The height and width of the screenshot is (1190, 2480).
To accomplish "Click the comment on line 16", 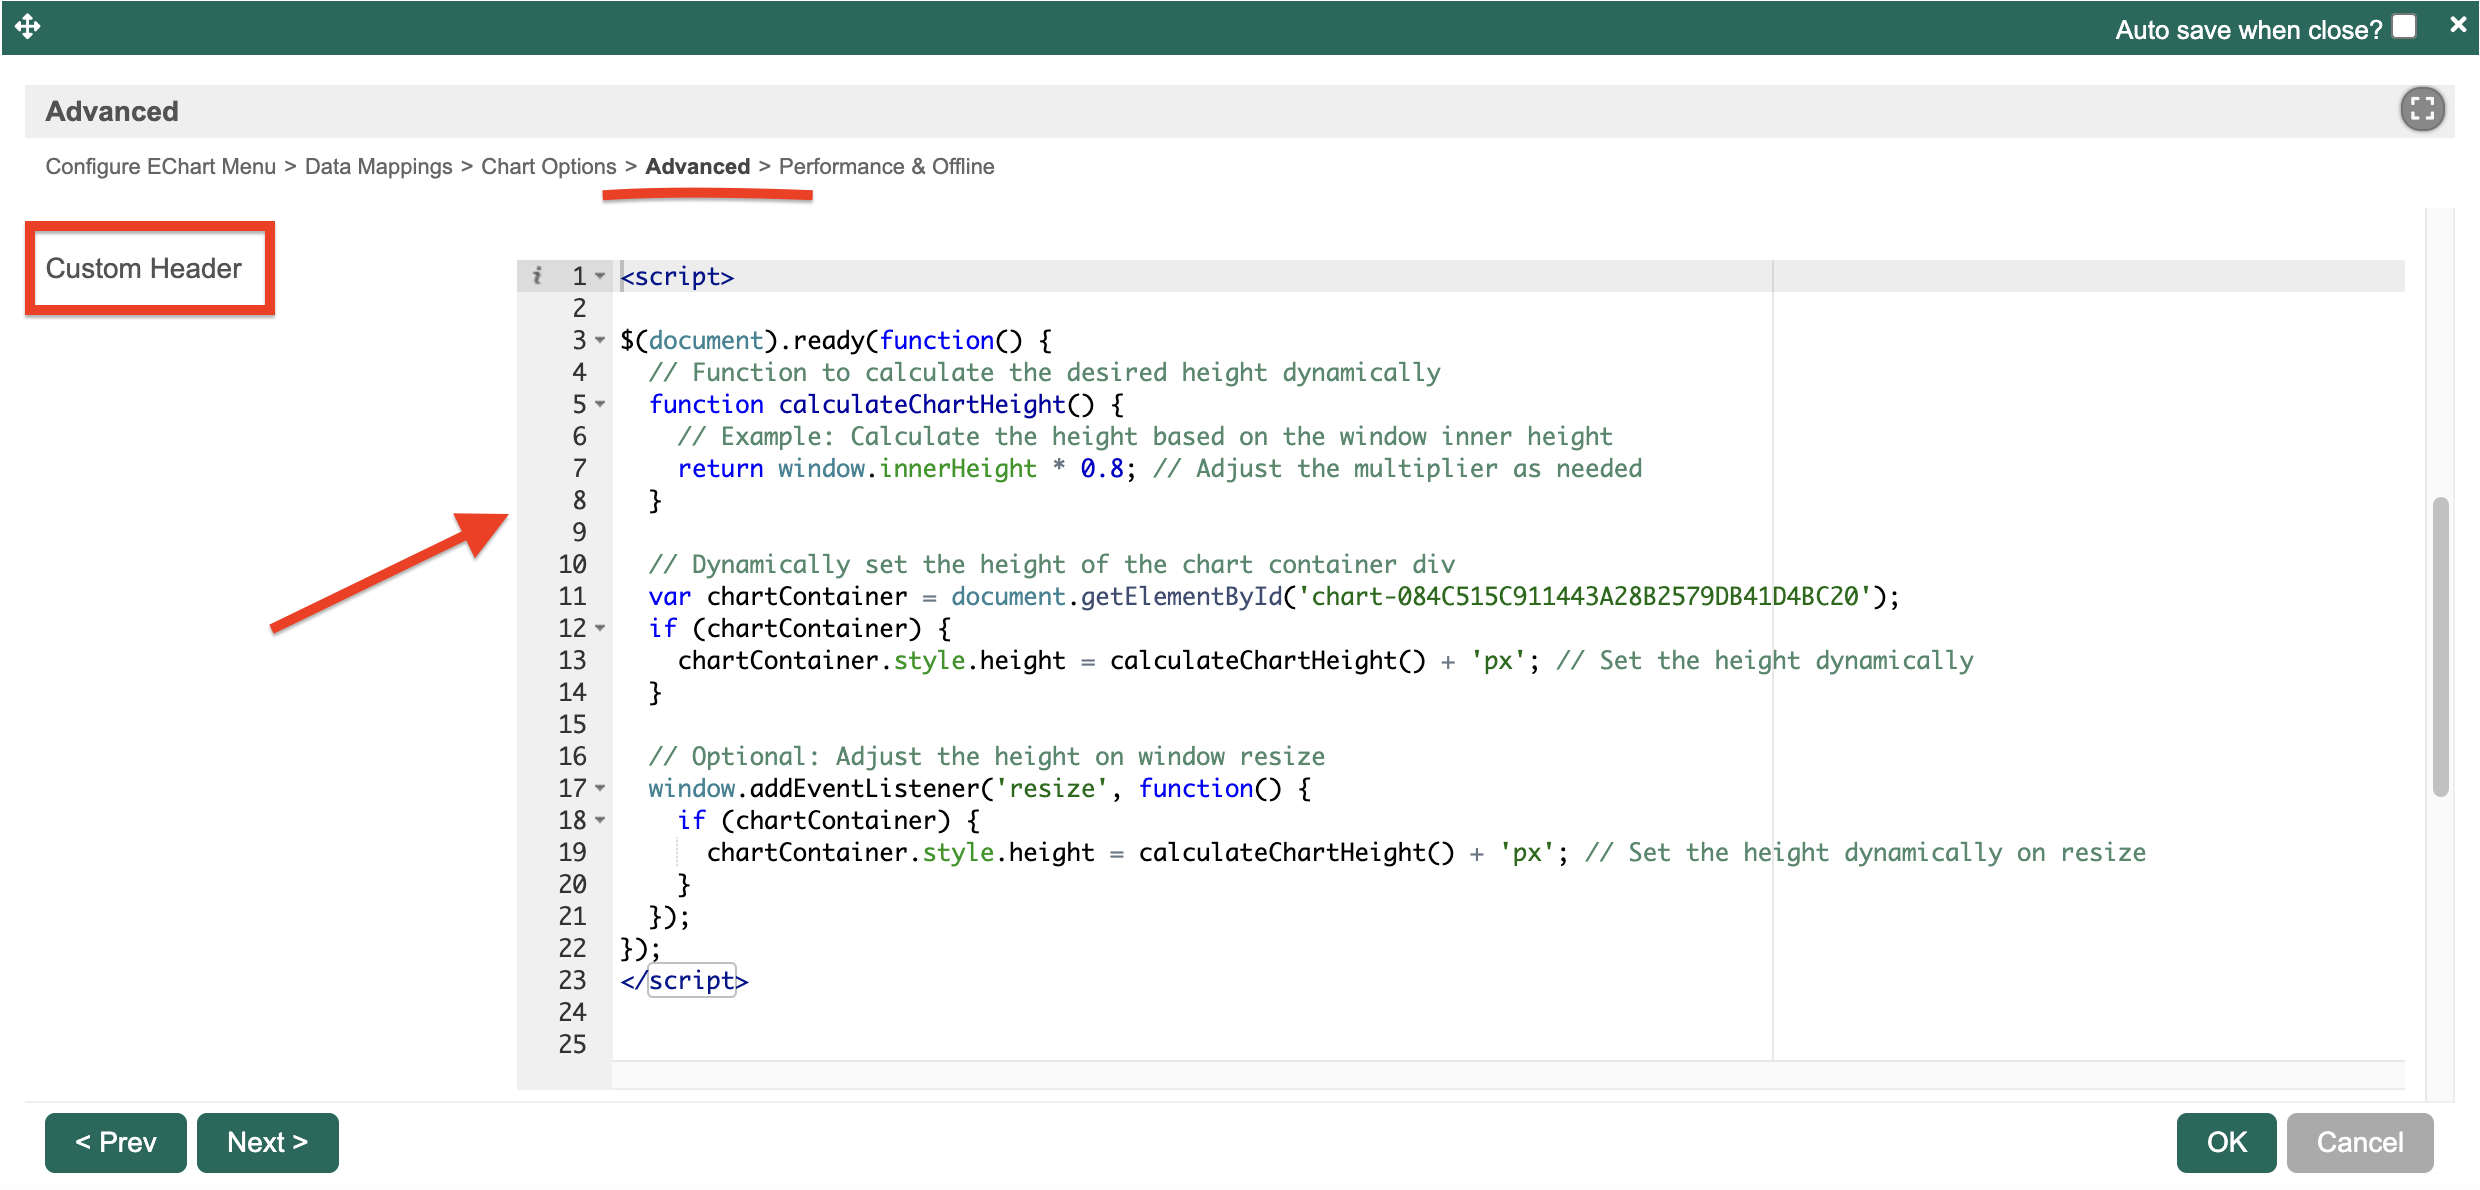I will [986, 756].
